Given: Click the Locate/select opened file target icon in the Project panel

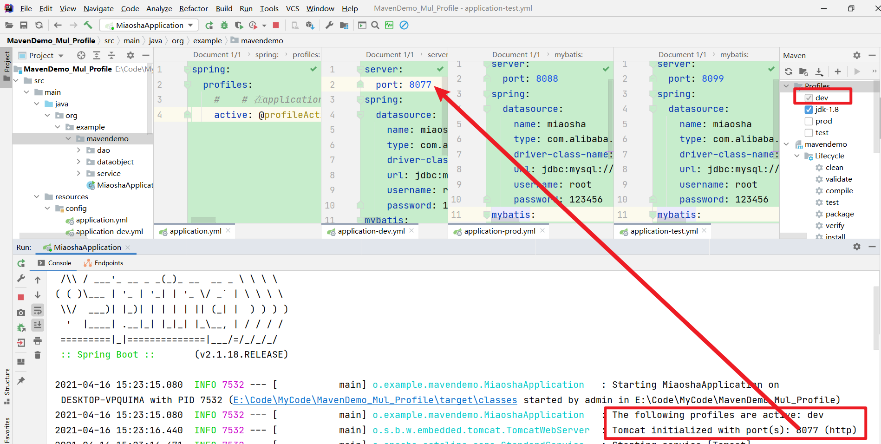Looking at the screenshot, I should (81, 55).
